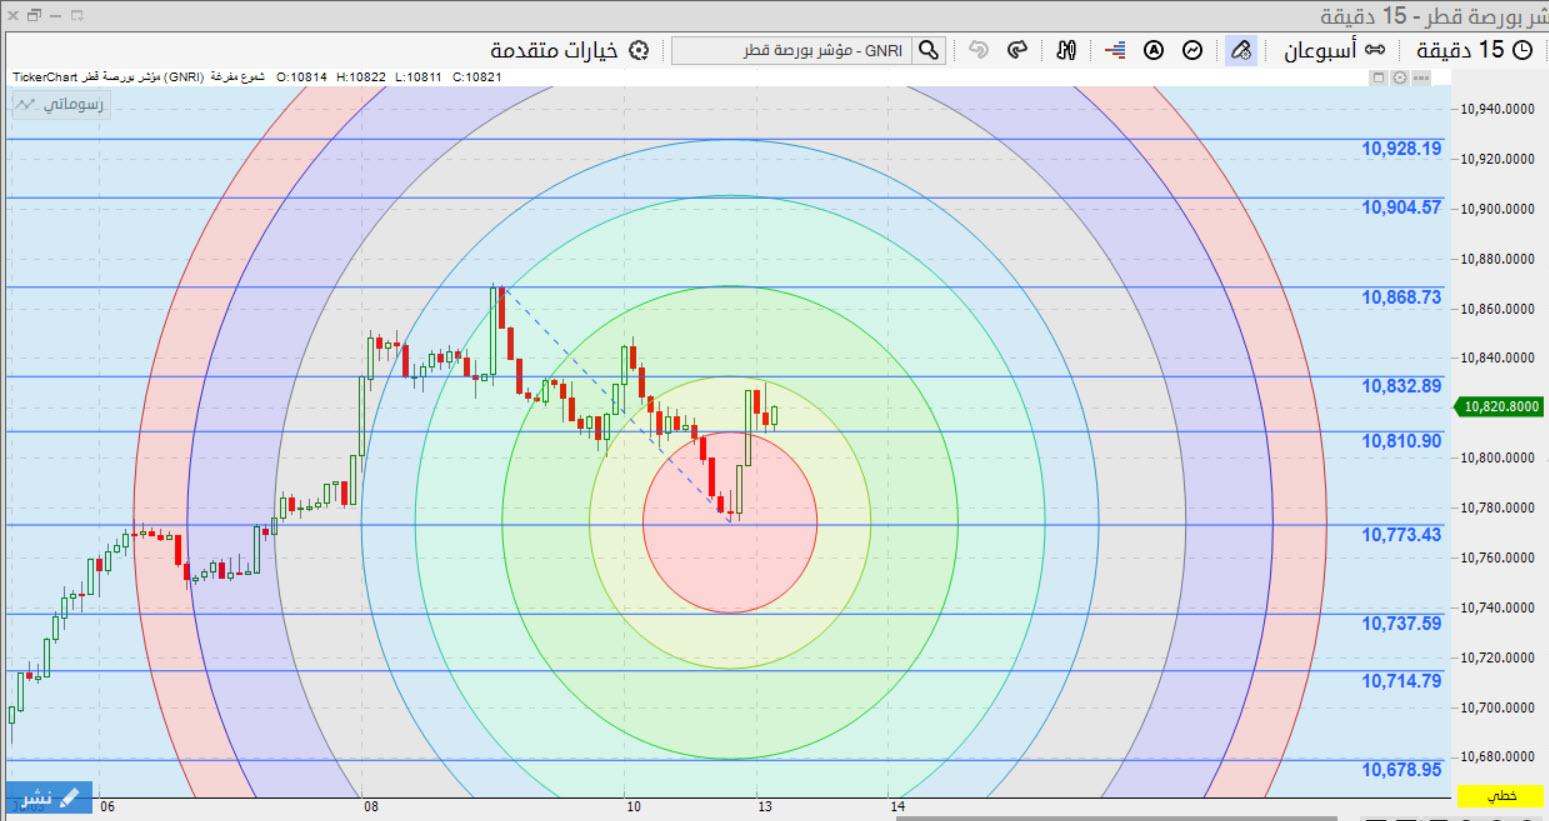This screenshot has width=1549, height=821.
Task: Open the volume profile bars icon
Action: point(1116,50)
